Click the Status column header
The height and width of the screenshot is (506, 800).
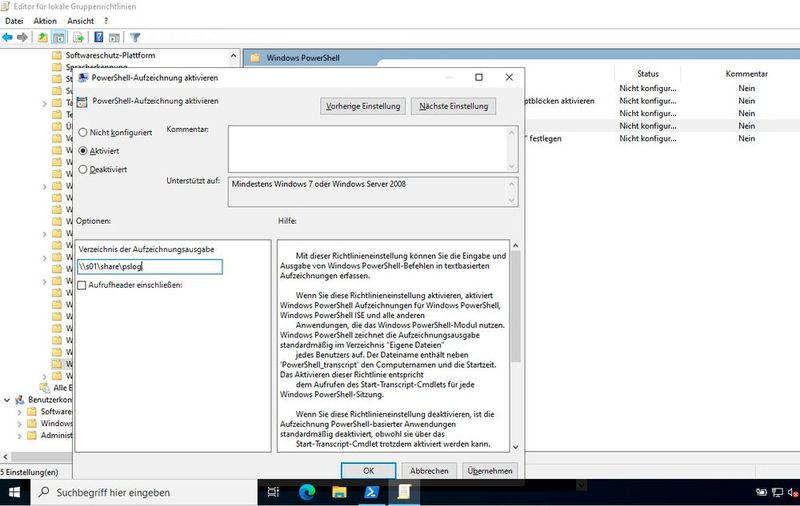point(647,73)
